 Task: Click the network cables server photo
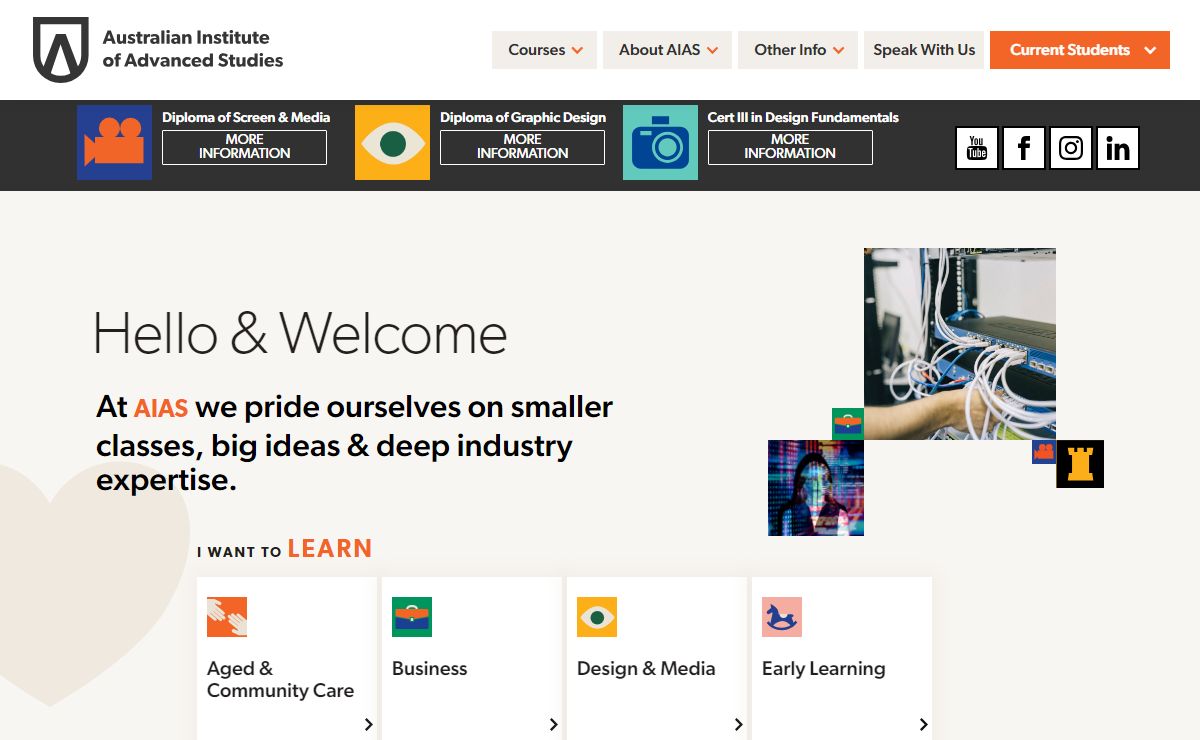tap(960, 344)
